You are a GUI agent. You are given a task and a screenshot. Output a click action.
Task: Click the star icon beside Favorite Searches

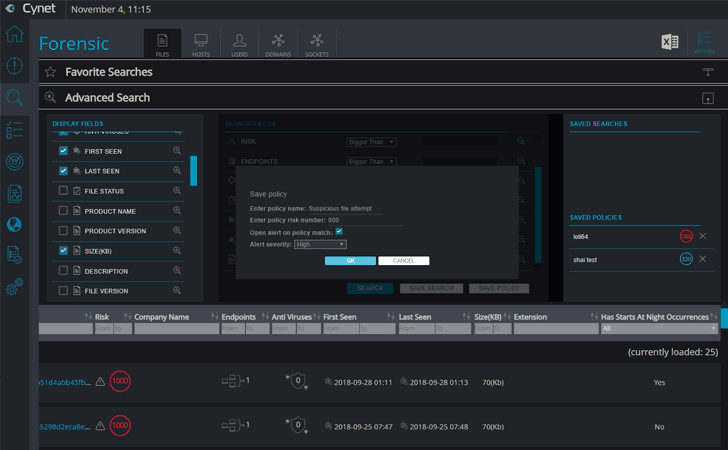50,72
